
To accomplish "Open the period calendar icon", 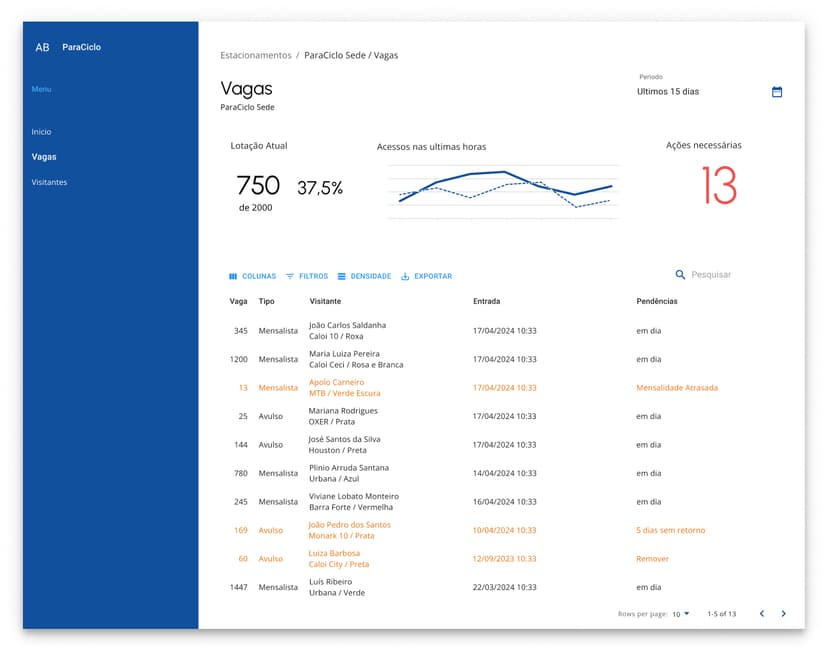I will pyautogui.click(x=777, y=92).
